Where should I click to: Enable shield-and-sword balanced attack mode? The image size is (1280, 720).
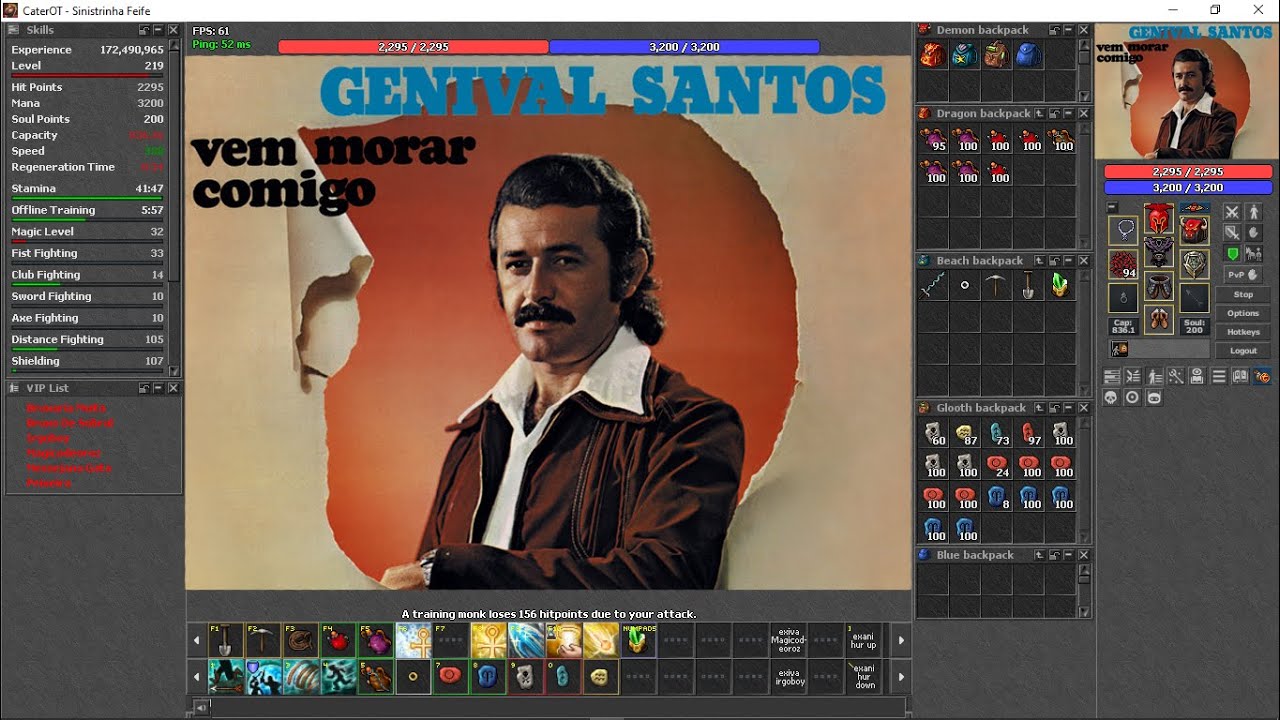[1232, 233]
